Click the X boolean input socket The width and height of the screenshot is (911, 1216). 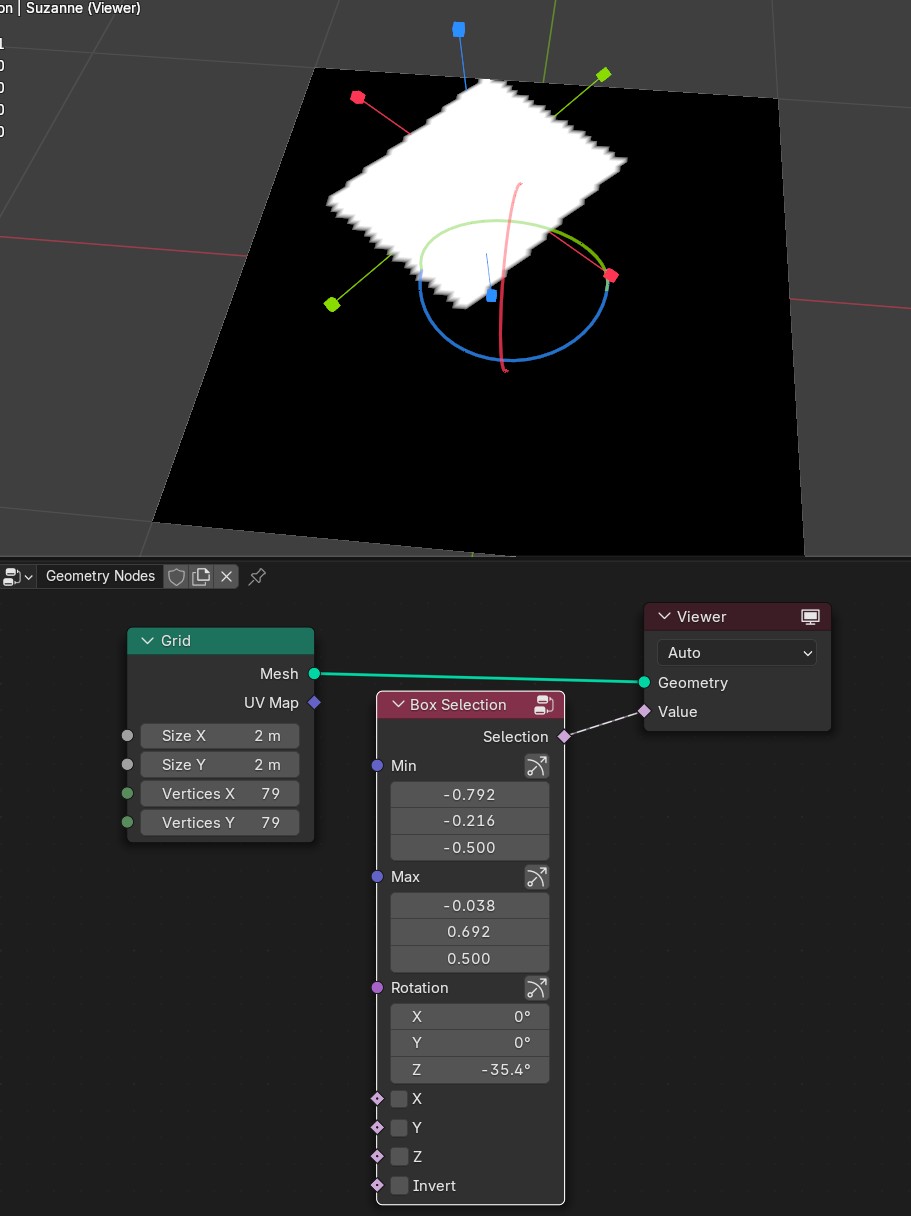(377, 1099)
